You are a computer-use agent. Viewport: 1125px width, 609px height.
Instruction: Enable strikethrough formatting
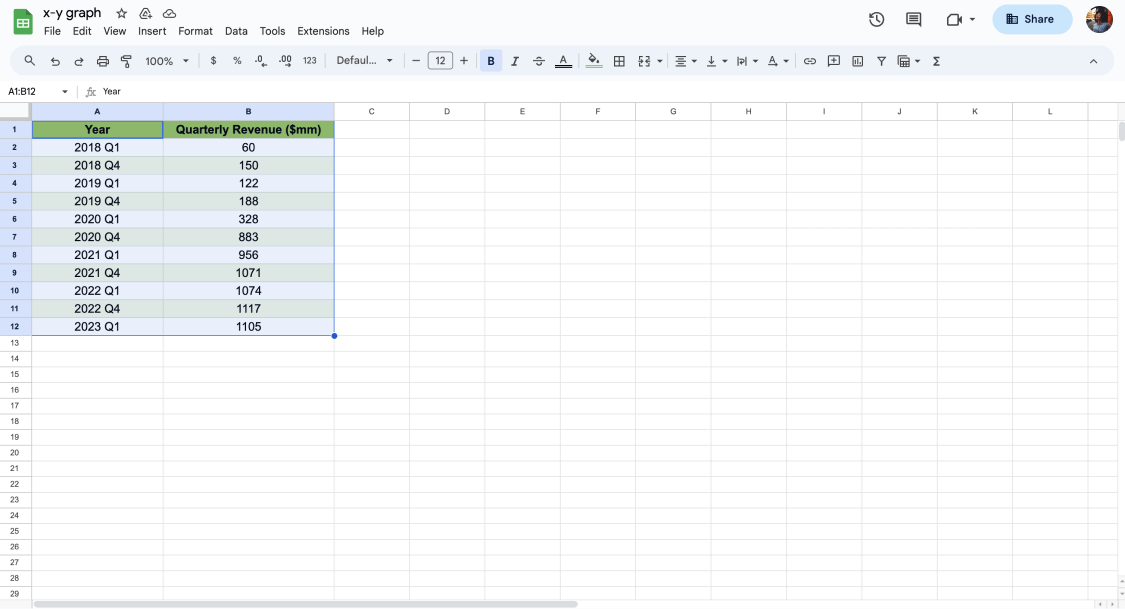(x=539, y=61)
